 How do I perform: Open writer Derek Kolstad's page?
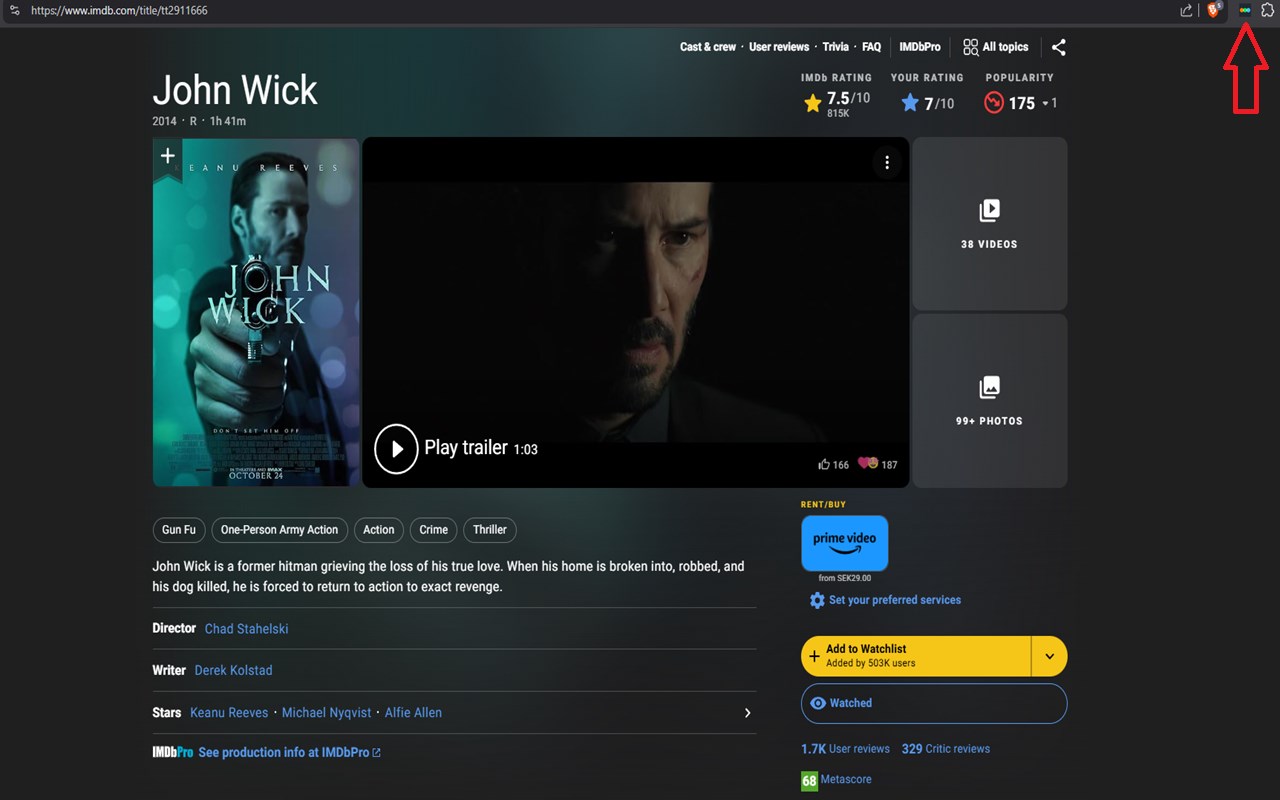point(233,671)
